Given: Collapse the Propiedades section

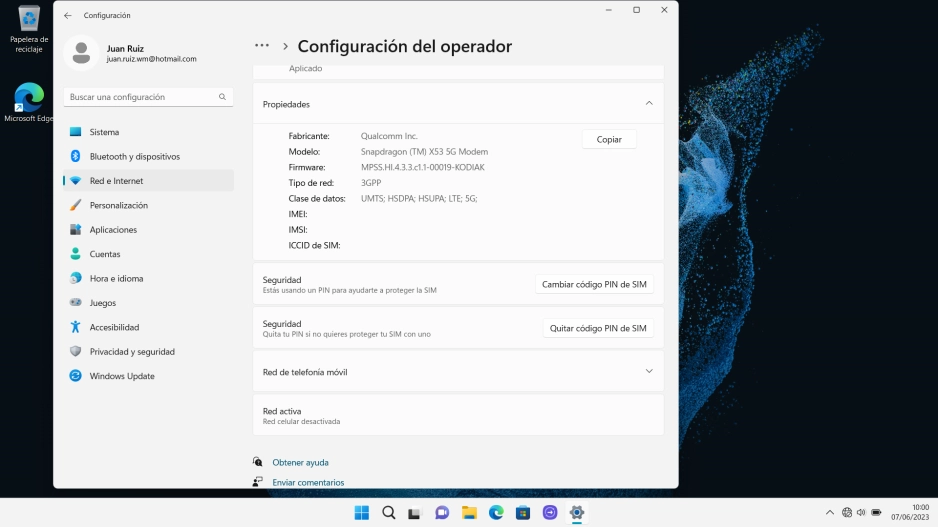Looking at the screenshot, I should click(648, 104).
